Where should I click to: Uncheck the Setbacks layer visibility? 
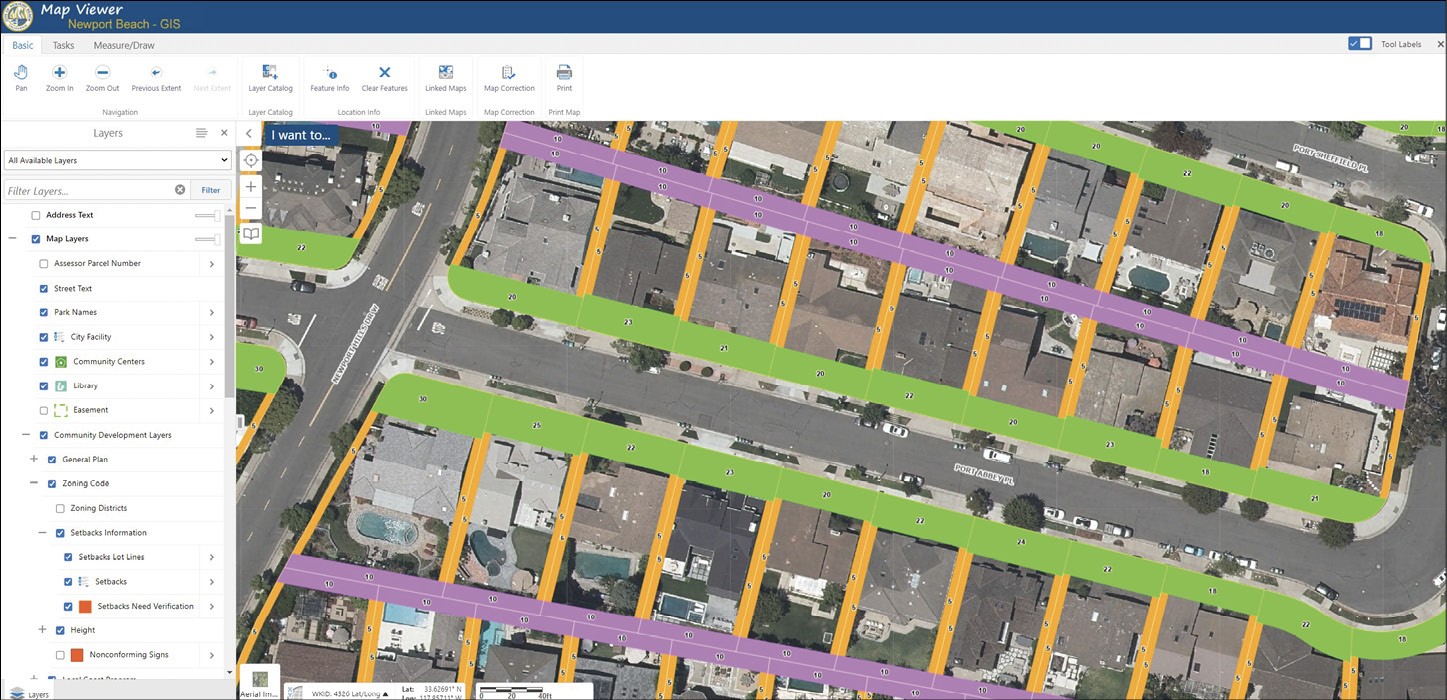[67, 581]
